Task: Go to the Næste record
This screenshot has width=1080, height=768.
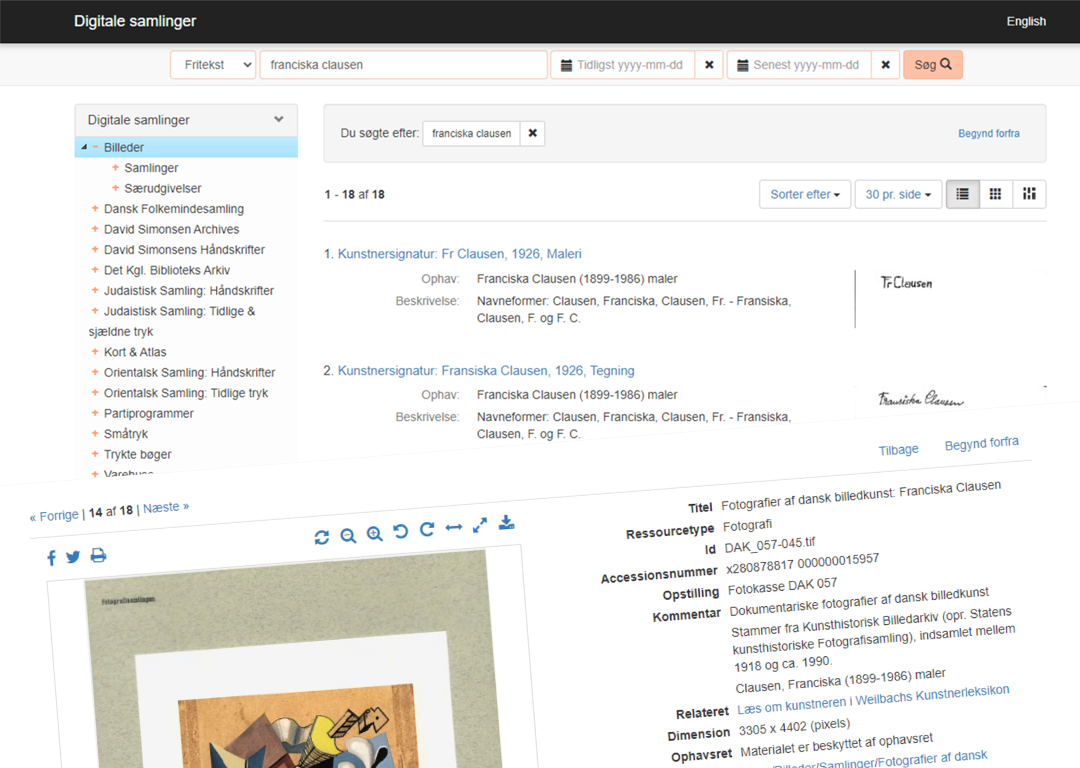Action: (x=166, y=508)
